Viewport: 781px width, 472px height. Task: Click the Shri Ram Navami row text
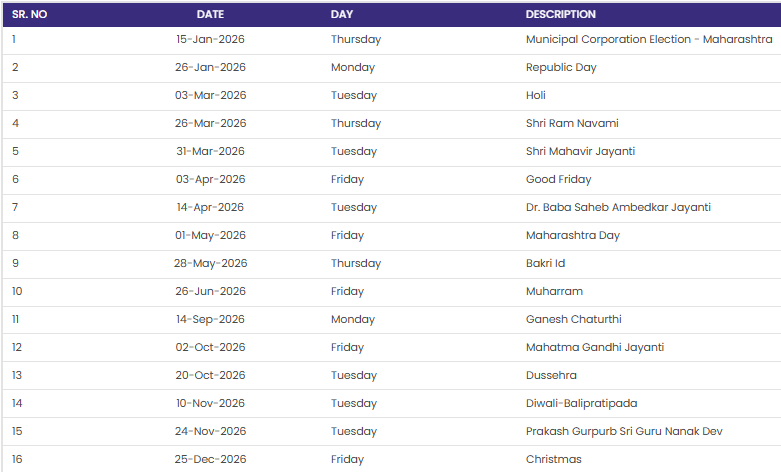(572, 123)
